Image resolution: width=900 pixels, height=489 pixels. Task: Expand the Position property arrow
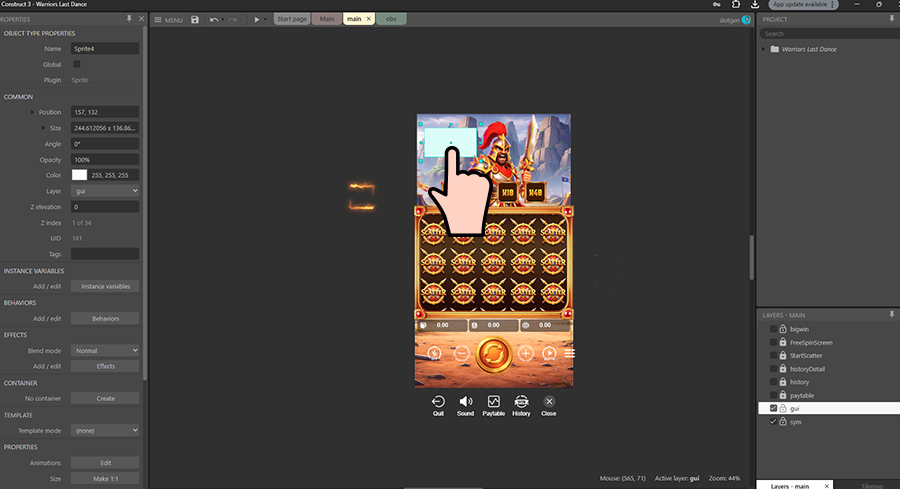click(32, 112)
